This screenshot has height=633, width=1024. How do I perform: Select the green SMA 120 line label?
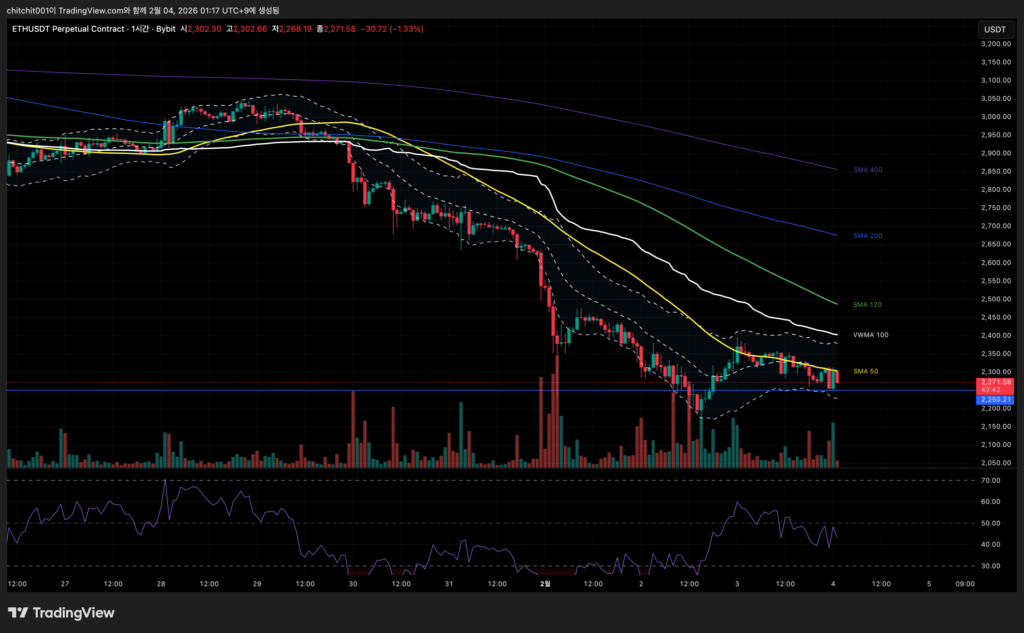[867, 303]
